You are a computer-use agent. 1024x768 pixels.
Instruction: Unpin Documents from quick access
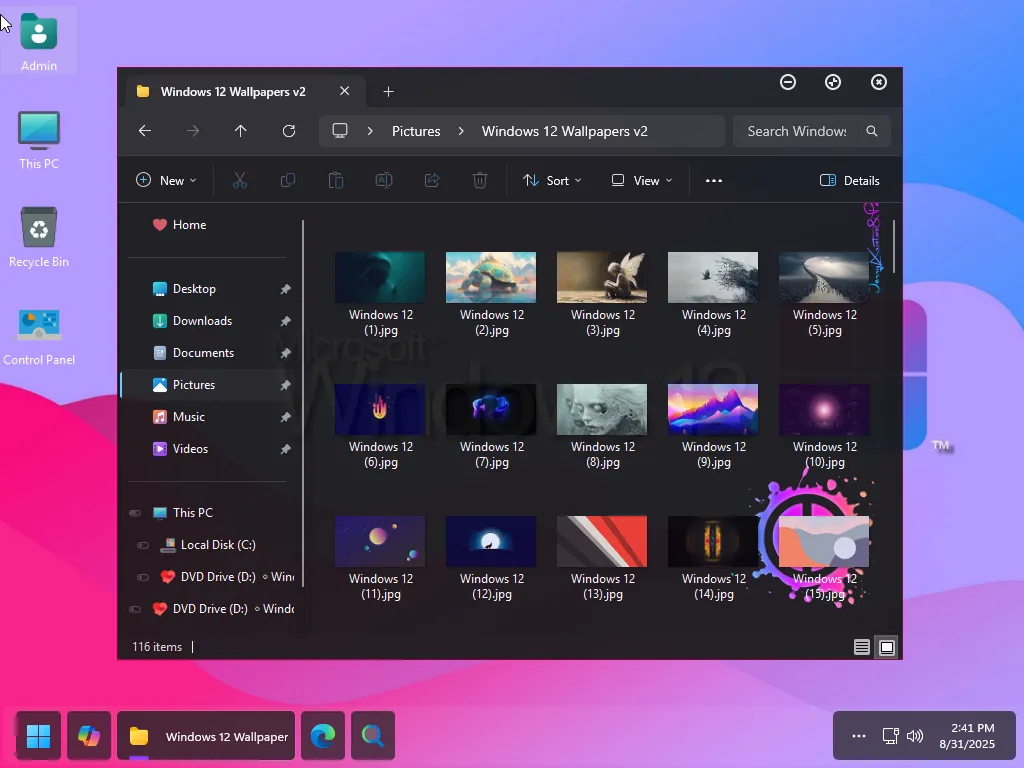pyautogui.click(x=285, y=353)
